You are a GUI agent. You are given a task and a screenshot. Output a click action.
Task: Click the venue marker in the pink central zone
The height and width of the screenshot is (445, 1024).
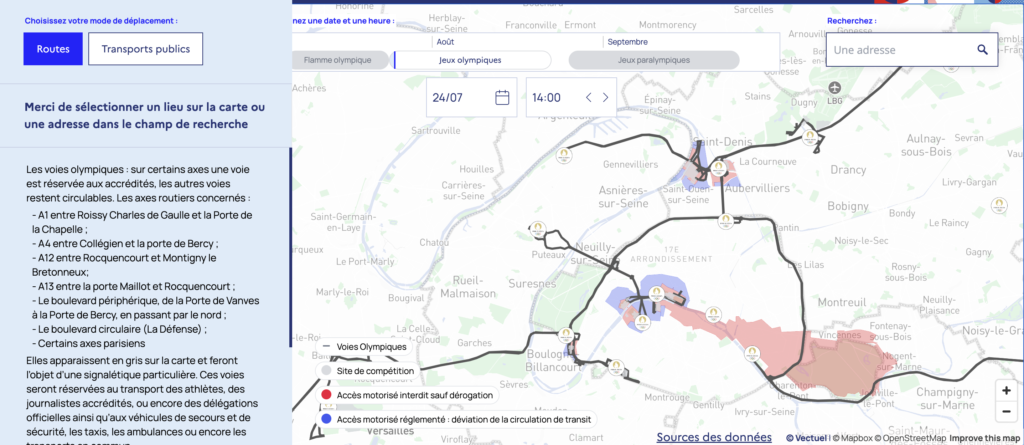pos(714,316)
